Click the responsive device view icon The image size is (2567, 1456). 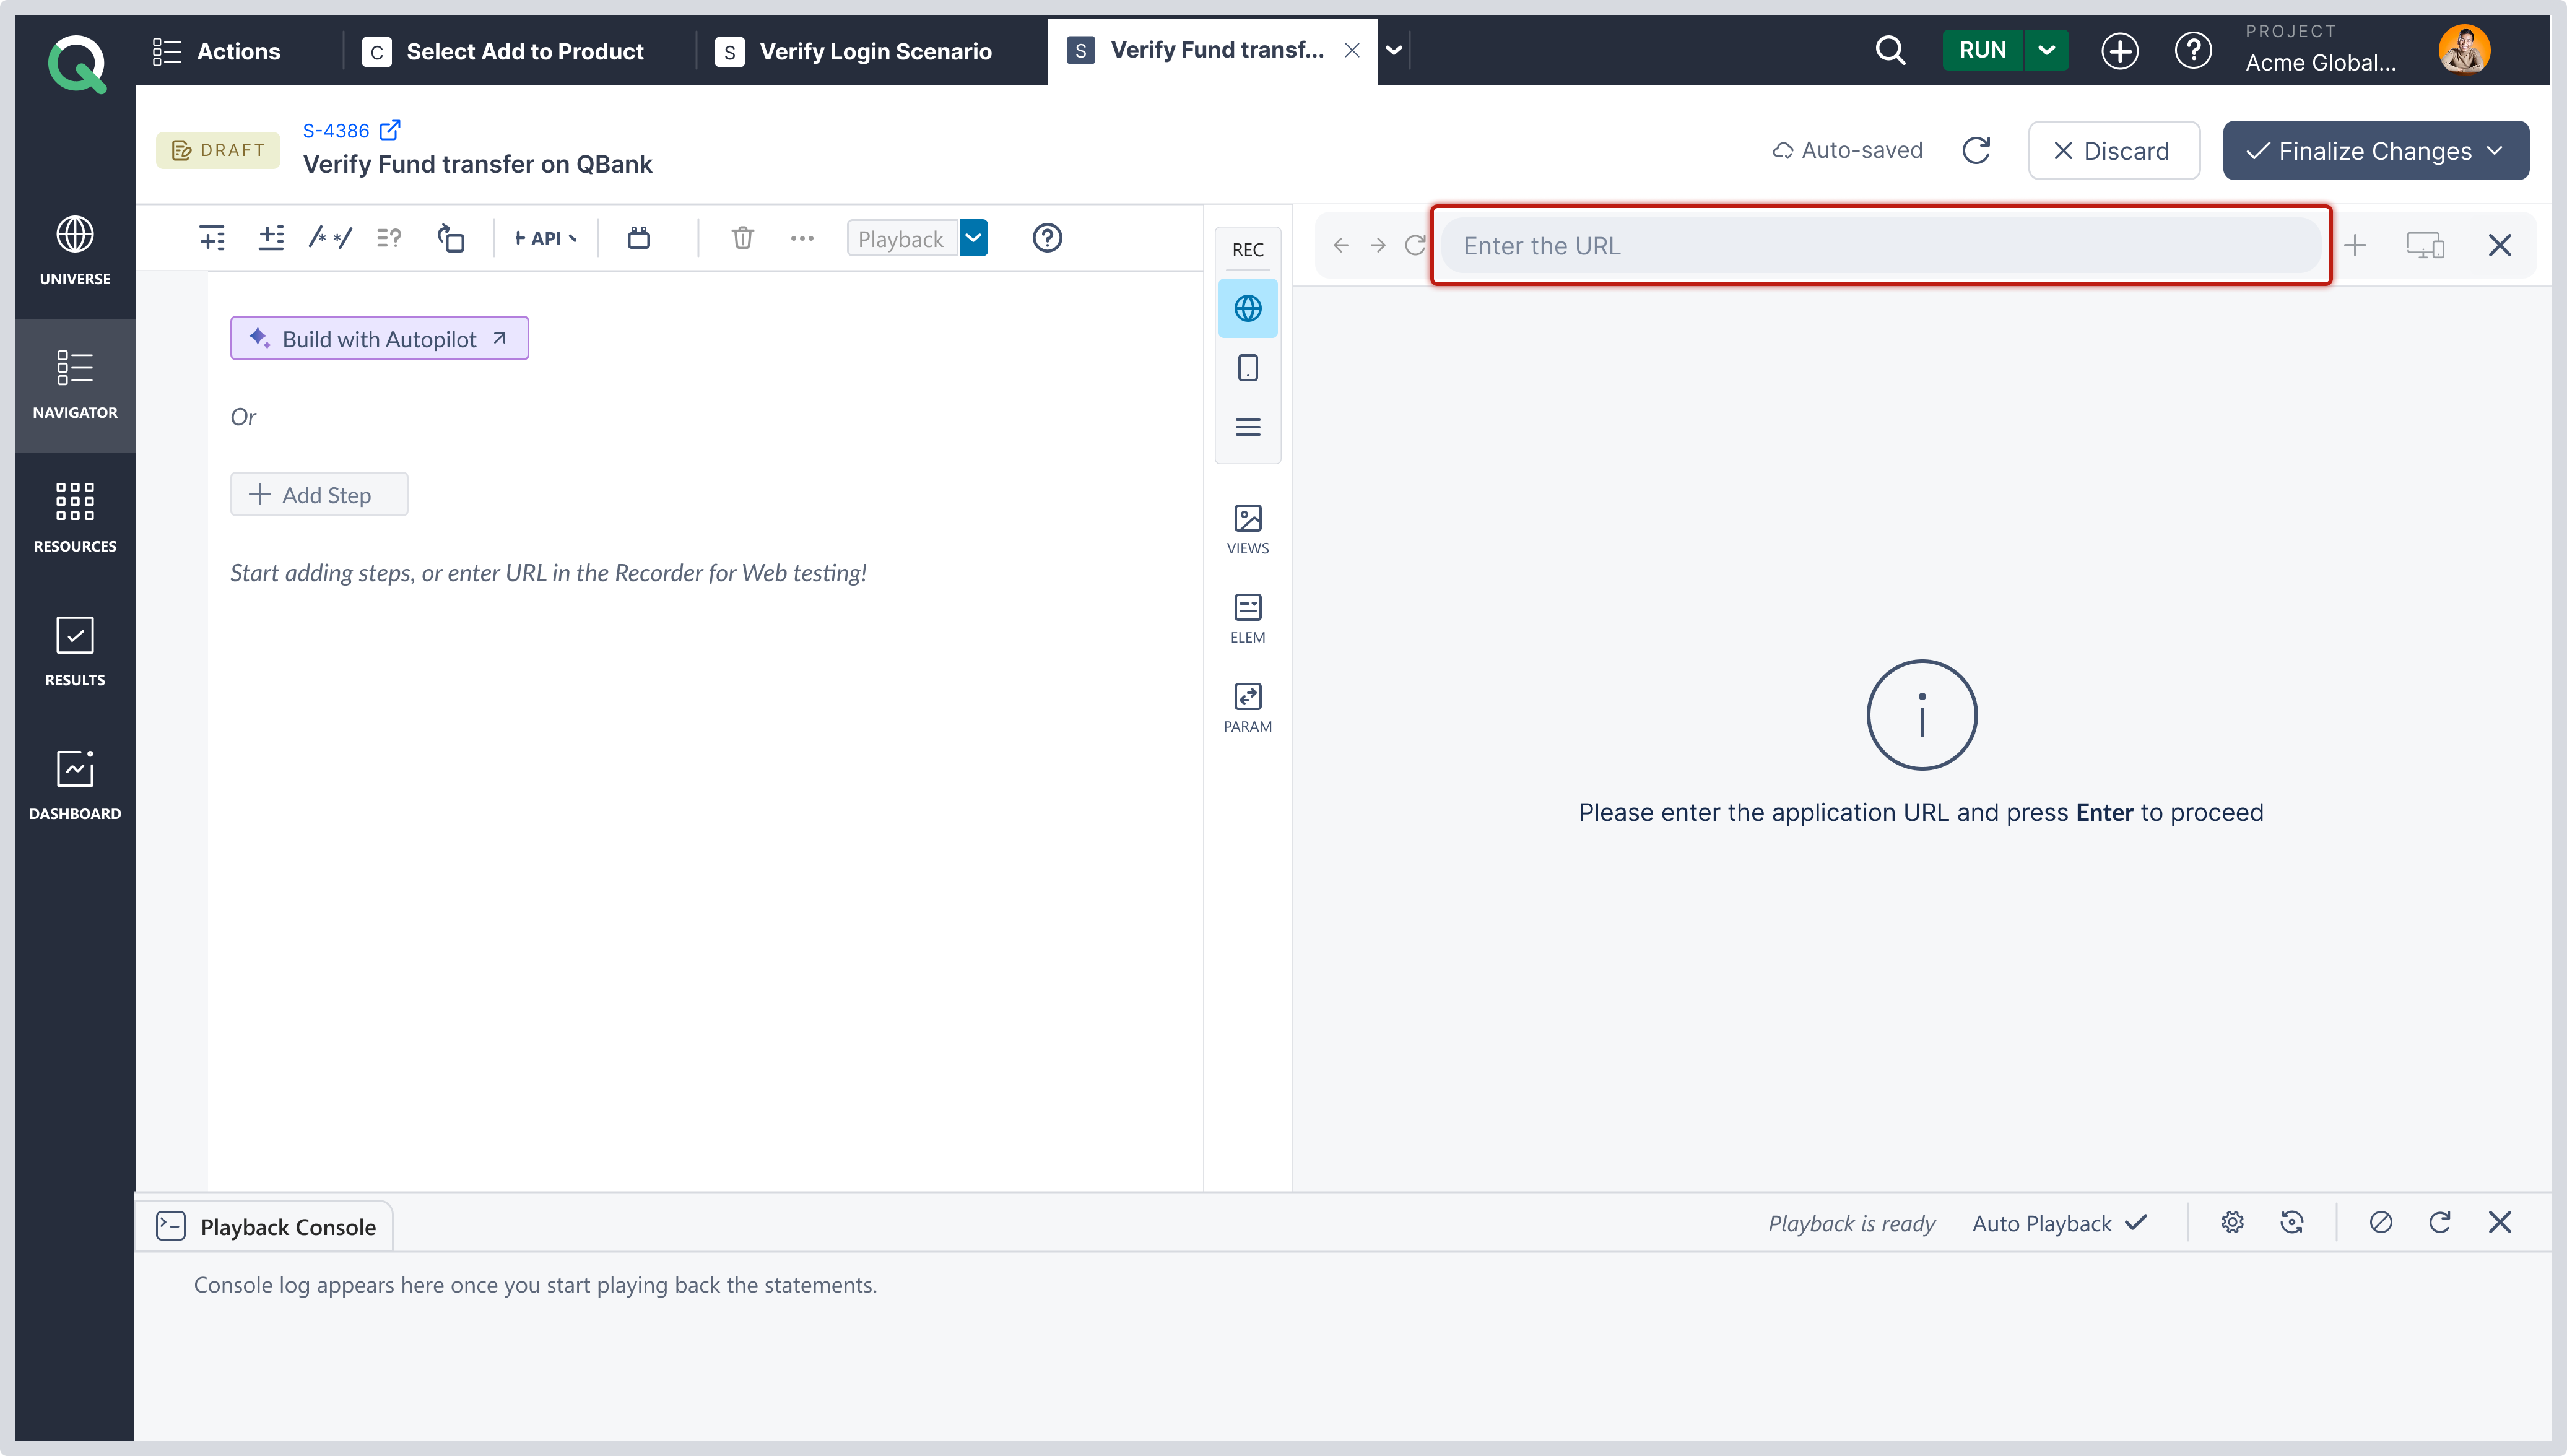point(2425,245)
